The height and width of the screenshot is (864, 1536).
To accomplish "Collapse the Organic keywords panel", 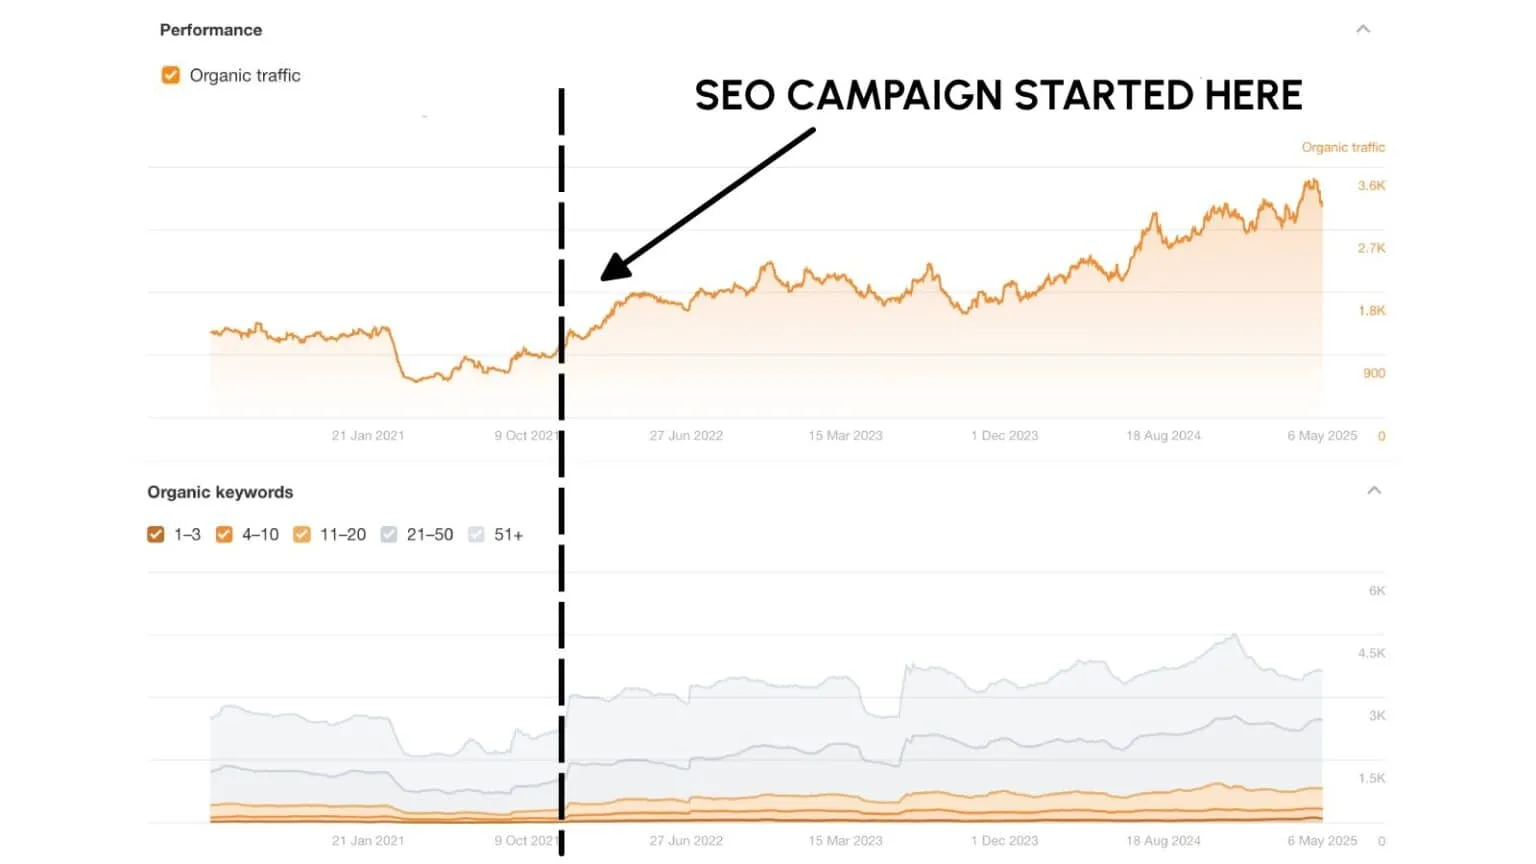I will pos(1375,491).
